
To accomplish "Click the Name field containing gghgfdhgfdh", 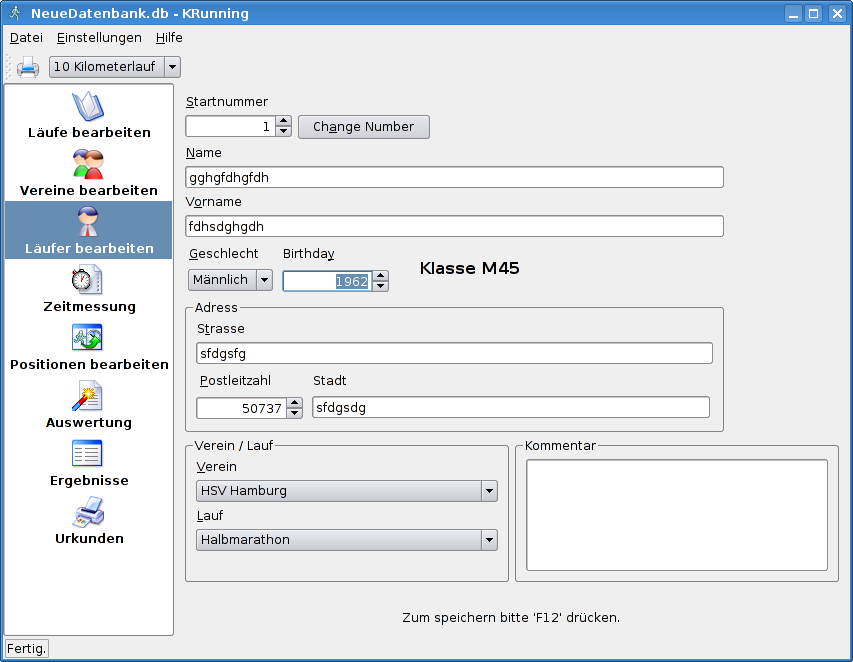I will pyautogui.click(x=454, y=177).
